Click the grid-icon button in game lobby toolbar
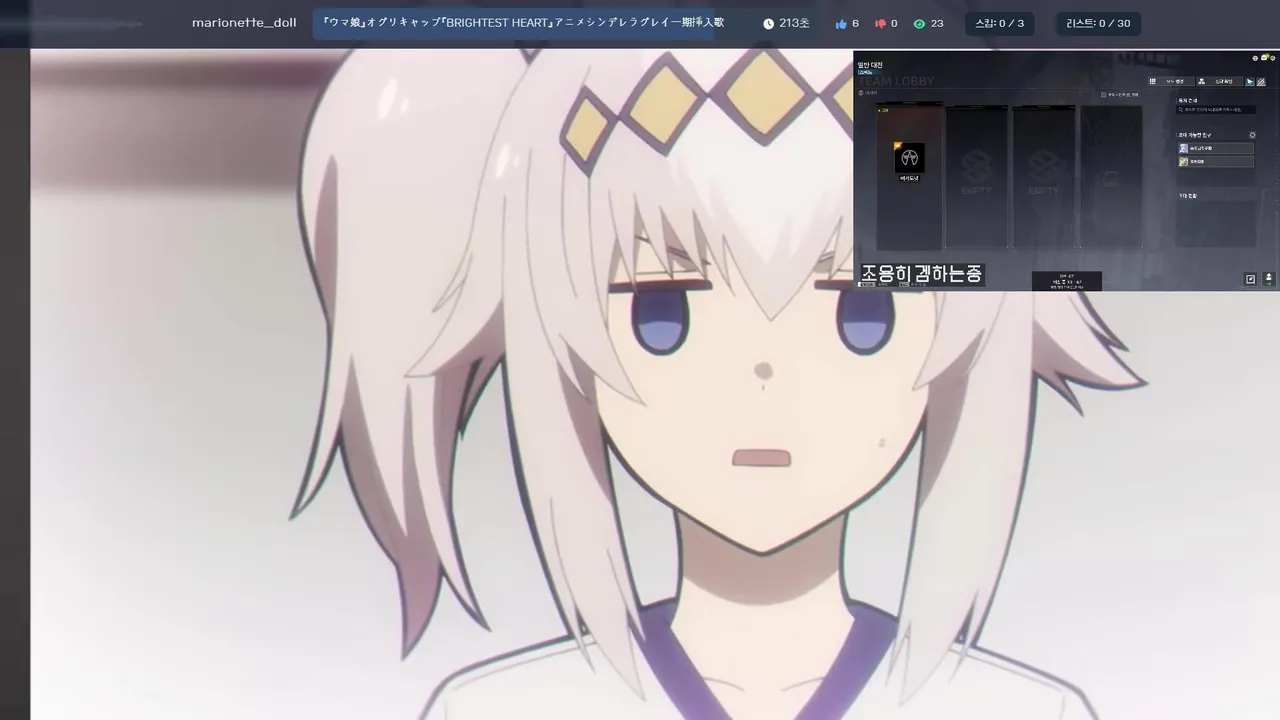 click(1171, 81)
